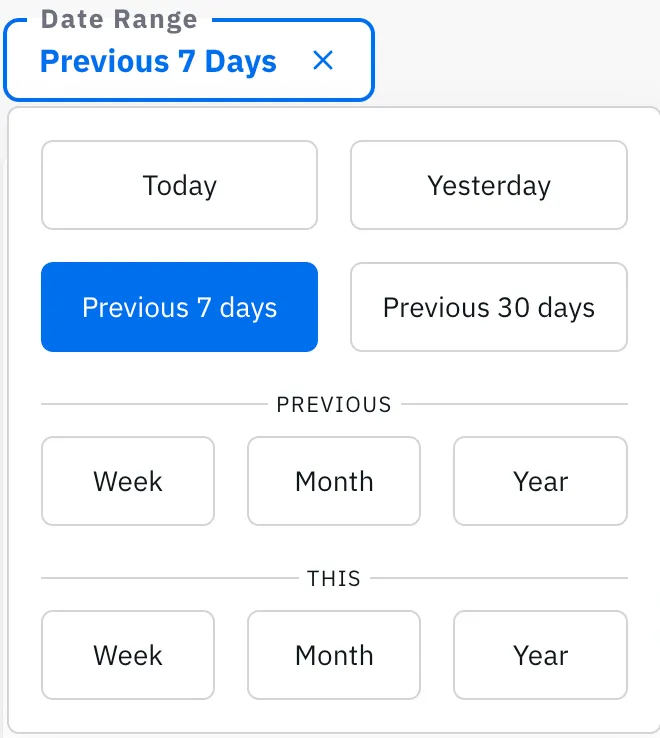This screenshot has height=738, width=660.
Task: Click the 'Date Range' field label
Action: 119,20
